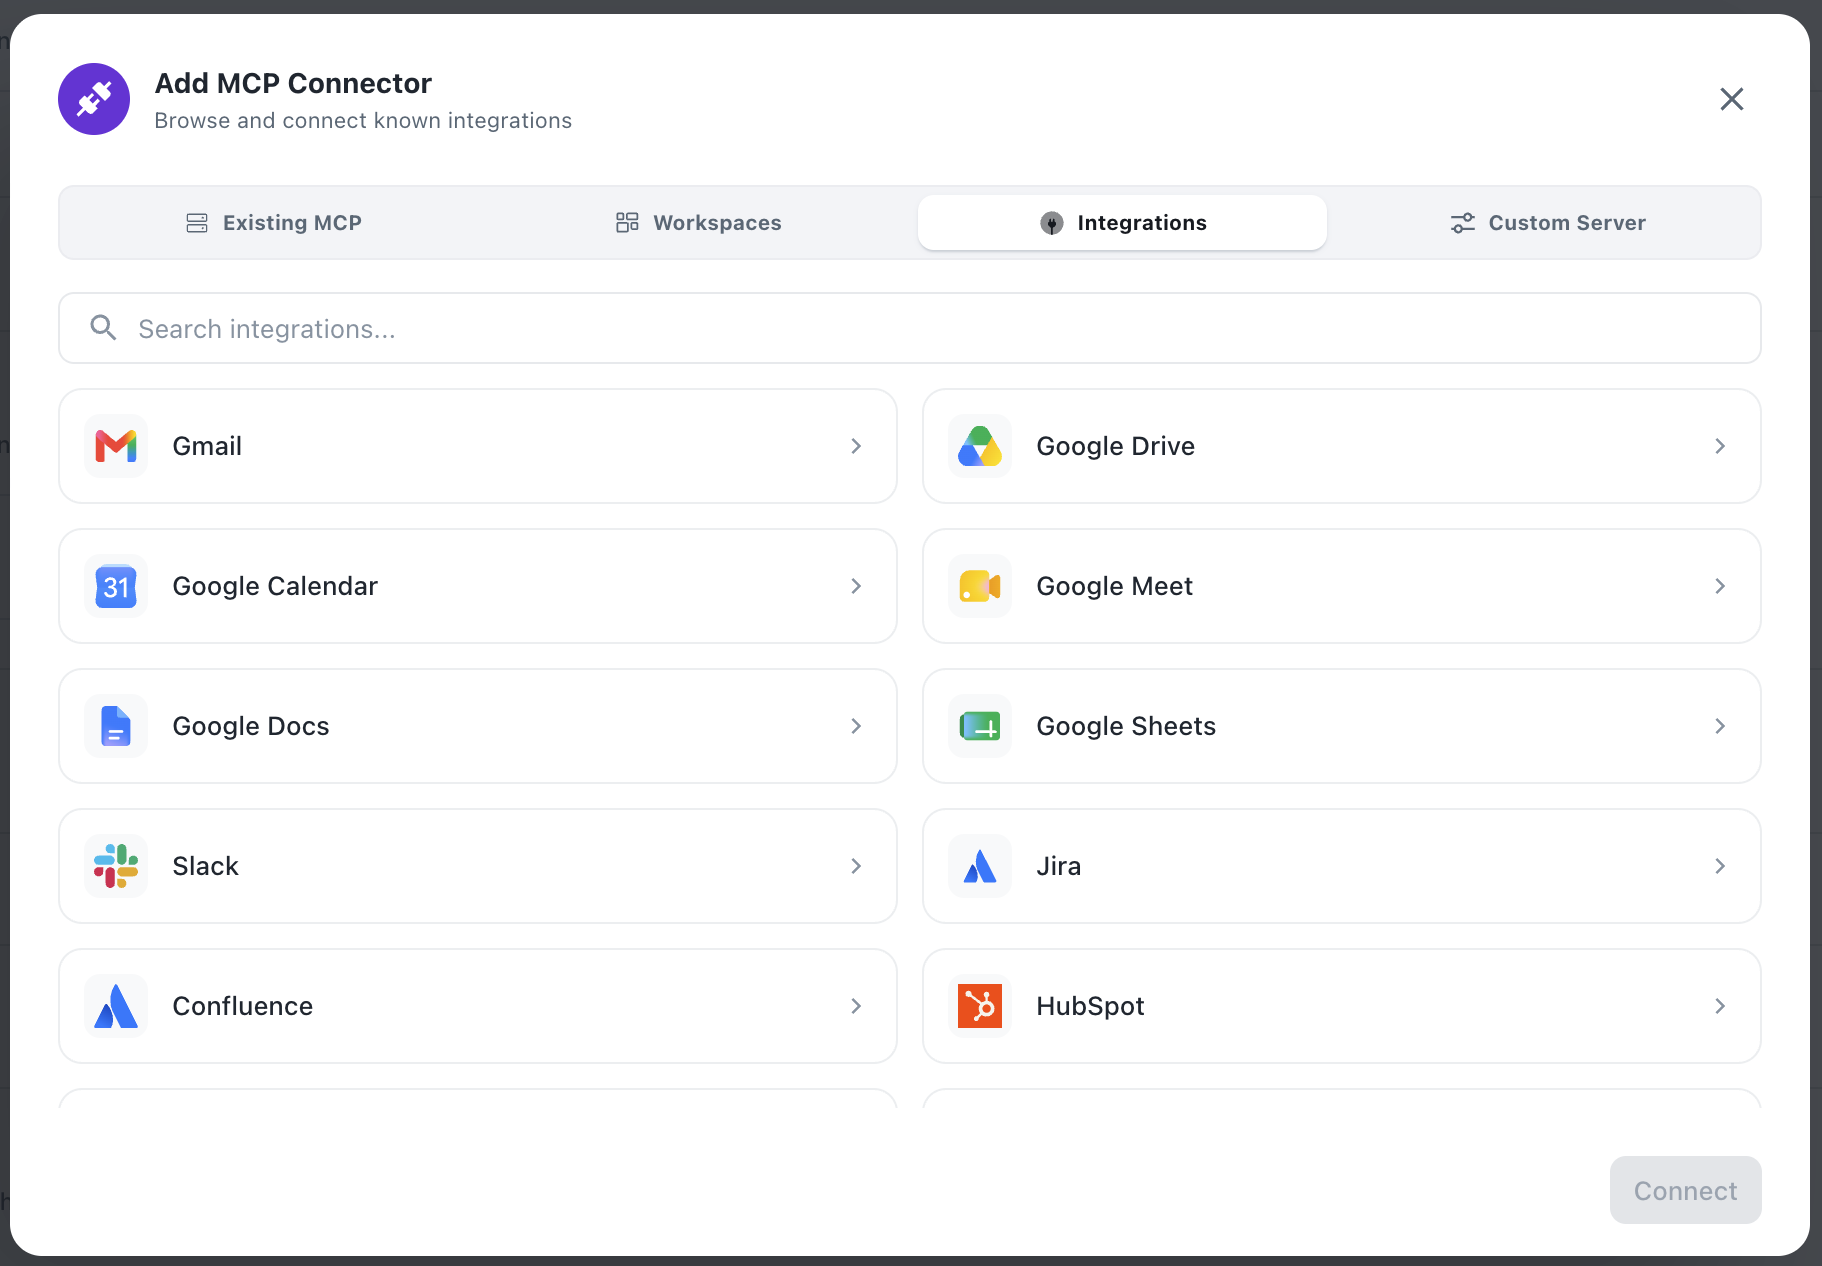Select the Slack integration label

(205, 866)
